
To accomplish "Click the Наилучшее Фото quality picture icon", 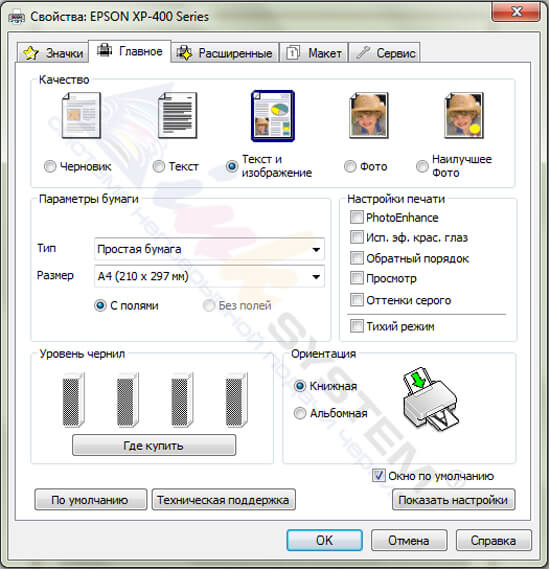I will pyautogui.click(x=464, y=115).
